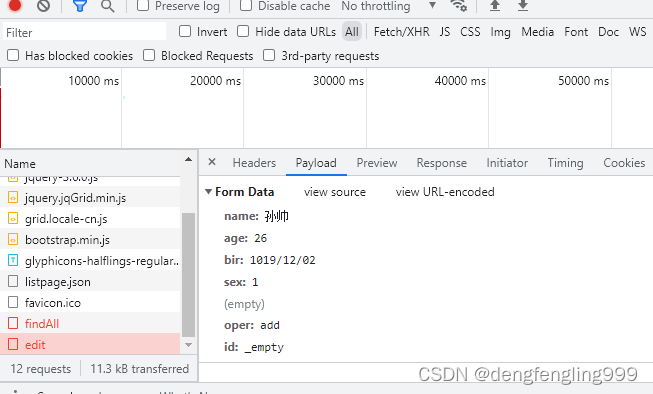Check 3rd-party requests option
Screen dimensions: 653x394
coord(269,55)
